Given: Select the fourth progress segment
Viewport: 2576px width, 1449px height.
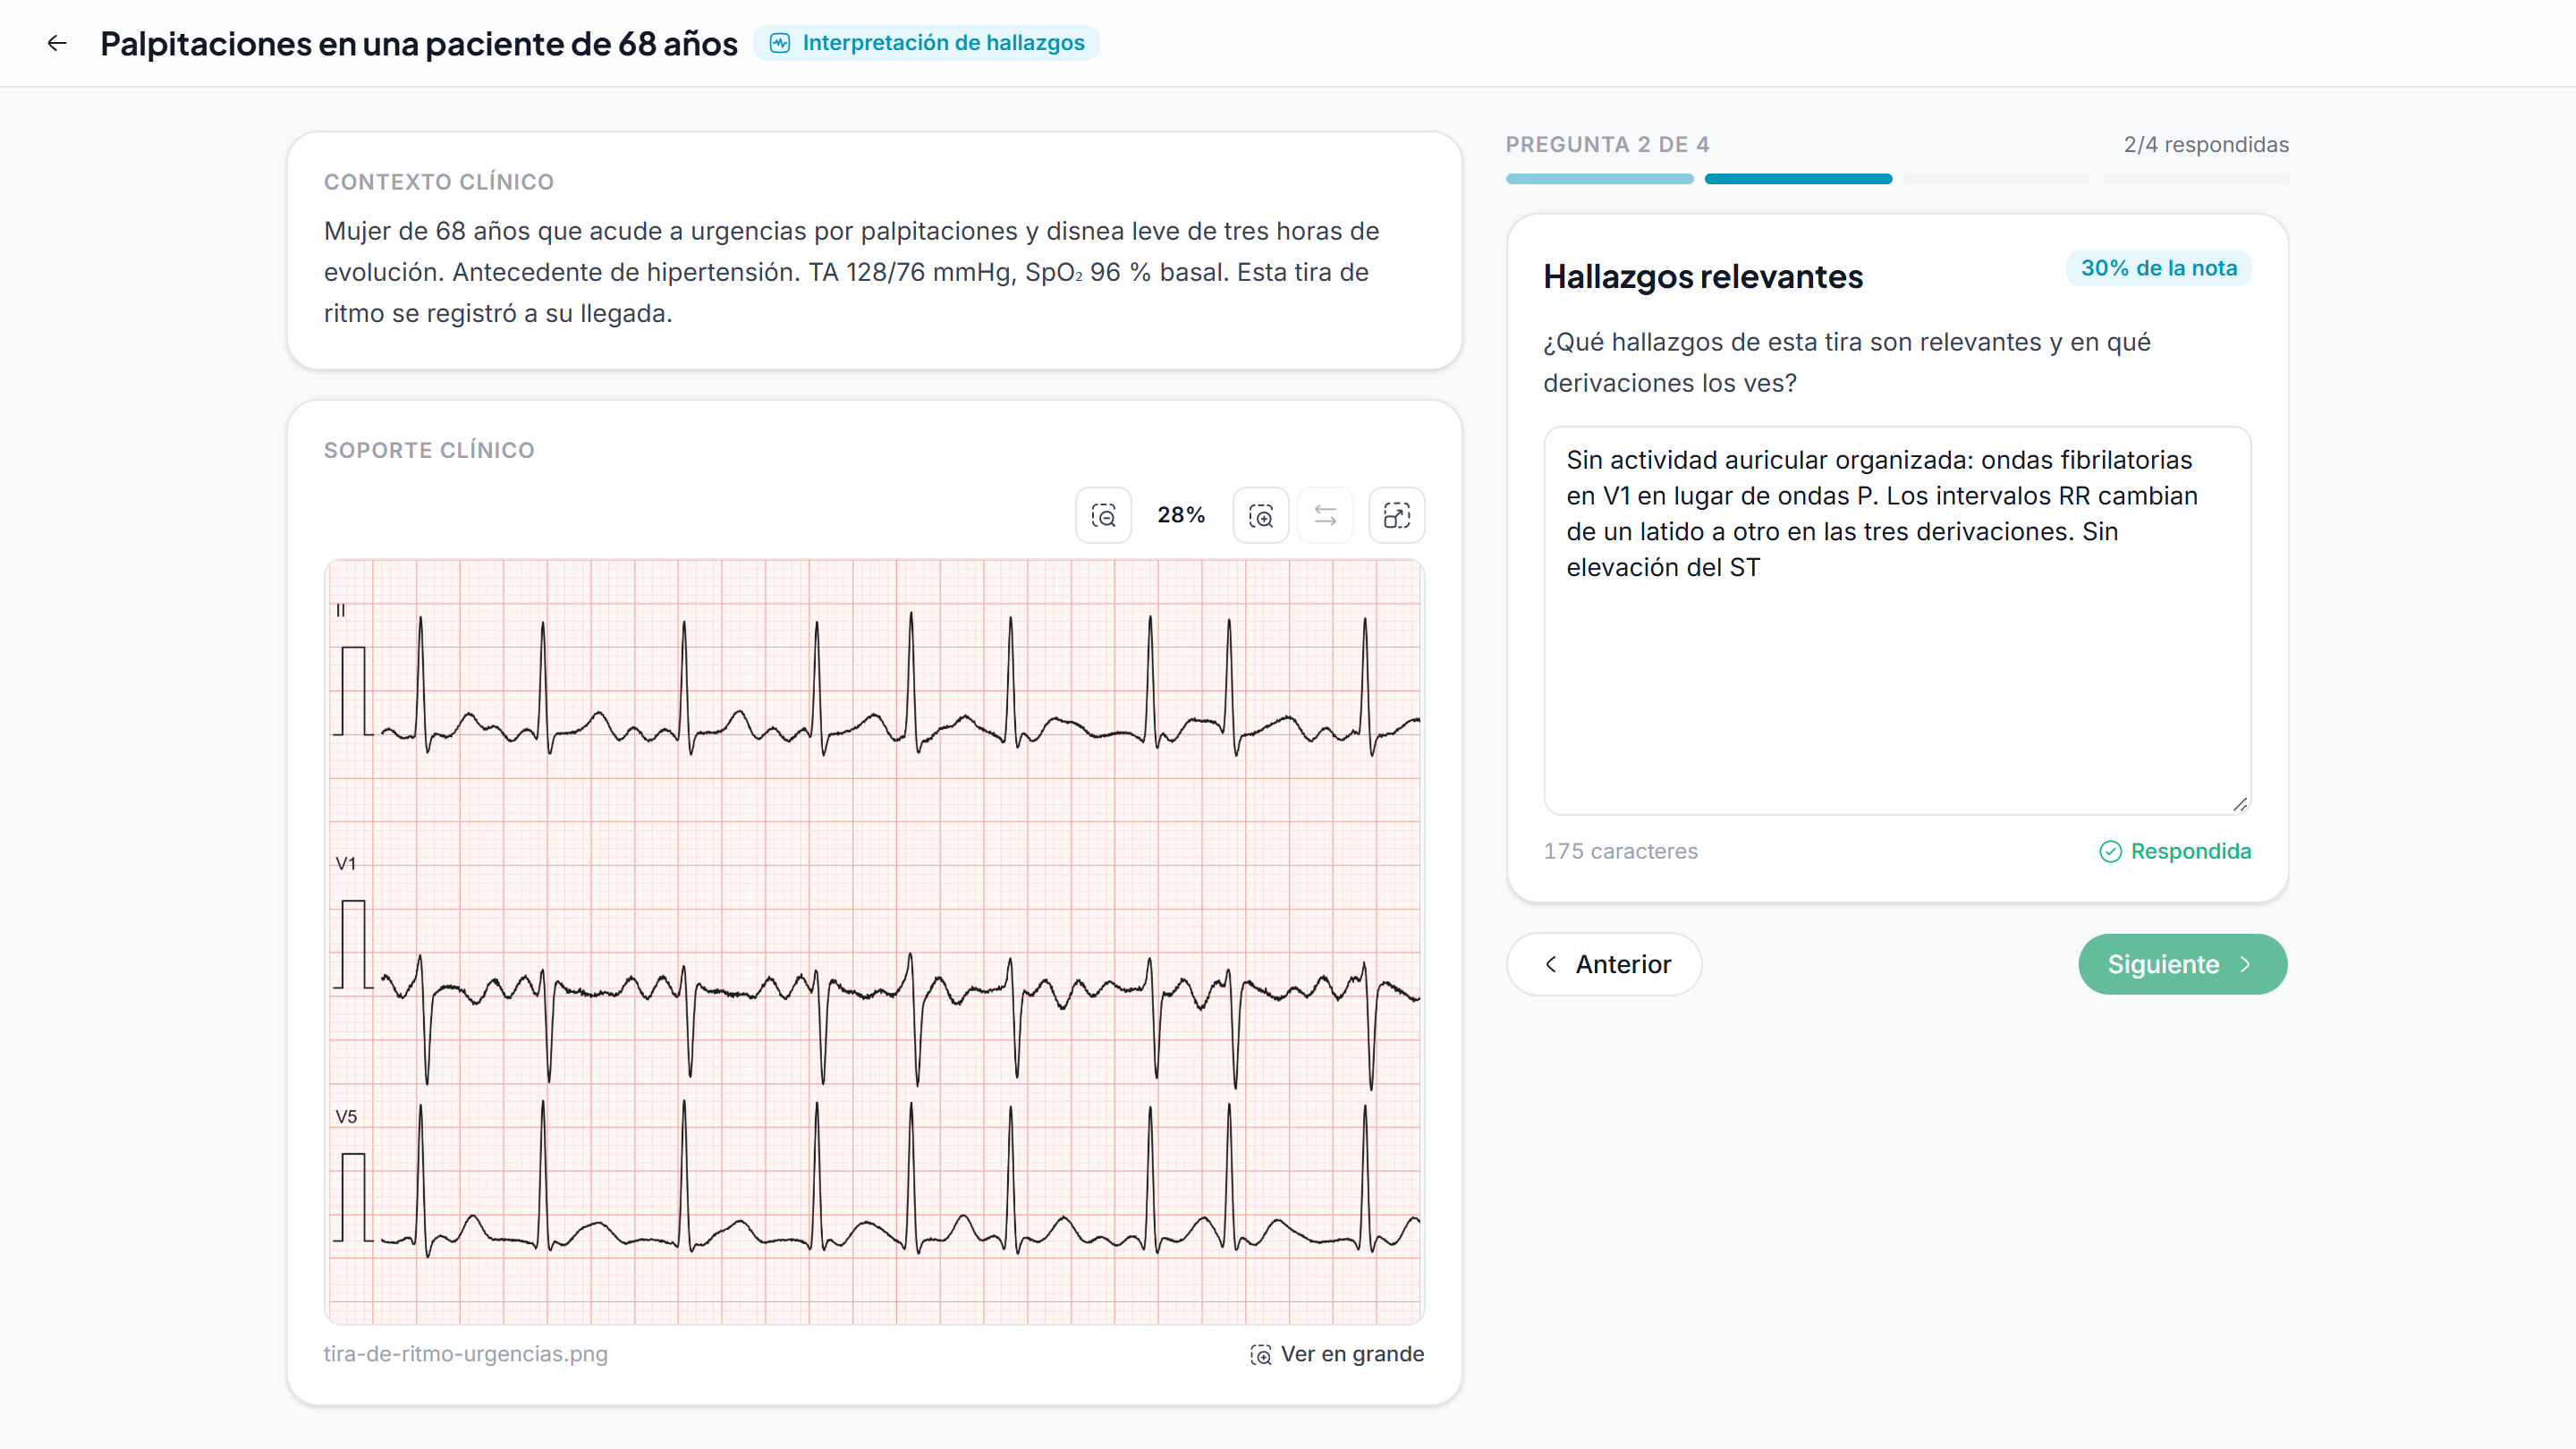Looking at the screenshot, I should pyautogui.click(x=2195, y=179).
